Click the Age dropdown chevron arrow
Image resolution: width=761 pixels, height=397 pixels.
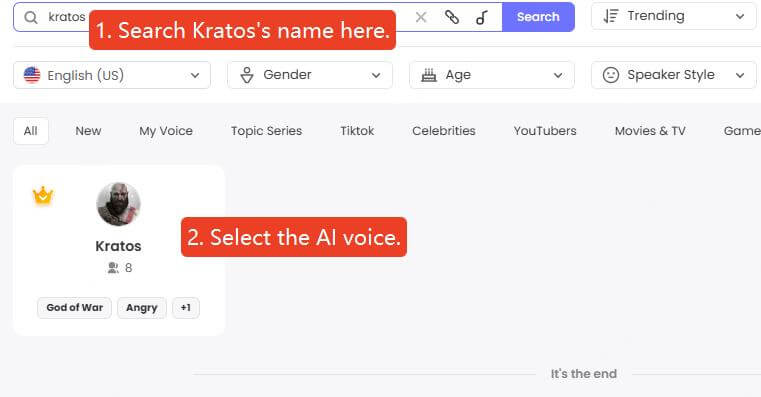coord(558,75)
